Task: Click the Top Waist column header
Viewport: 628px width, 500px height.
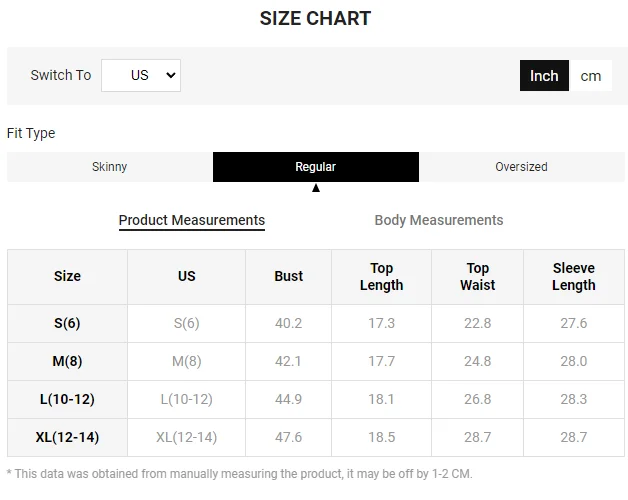Action: [x=477, y=276]
